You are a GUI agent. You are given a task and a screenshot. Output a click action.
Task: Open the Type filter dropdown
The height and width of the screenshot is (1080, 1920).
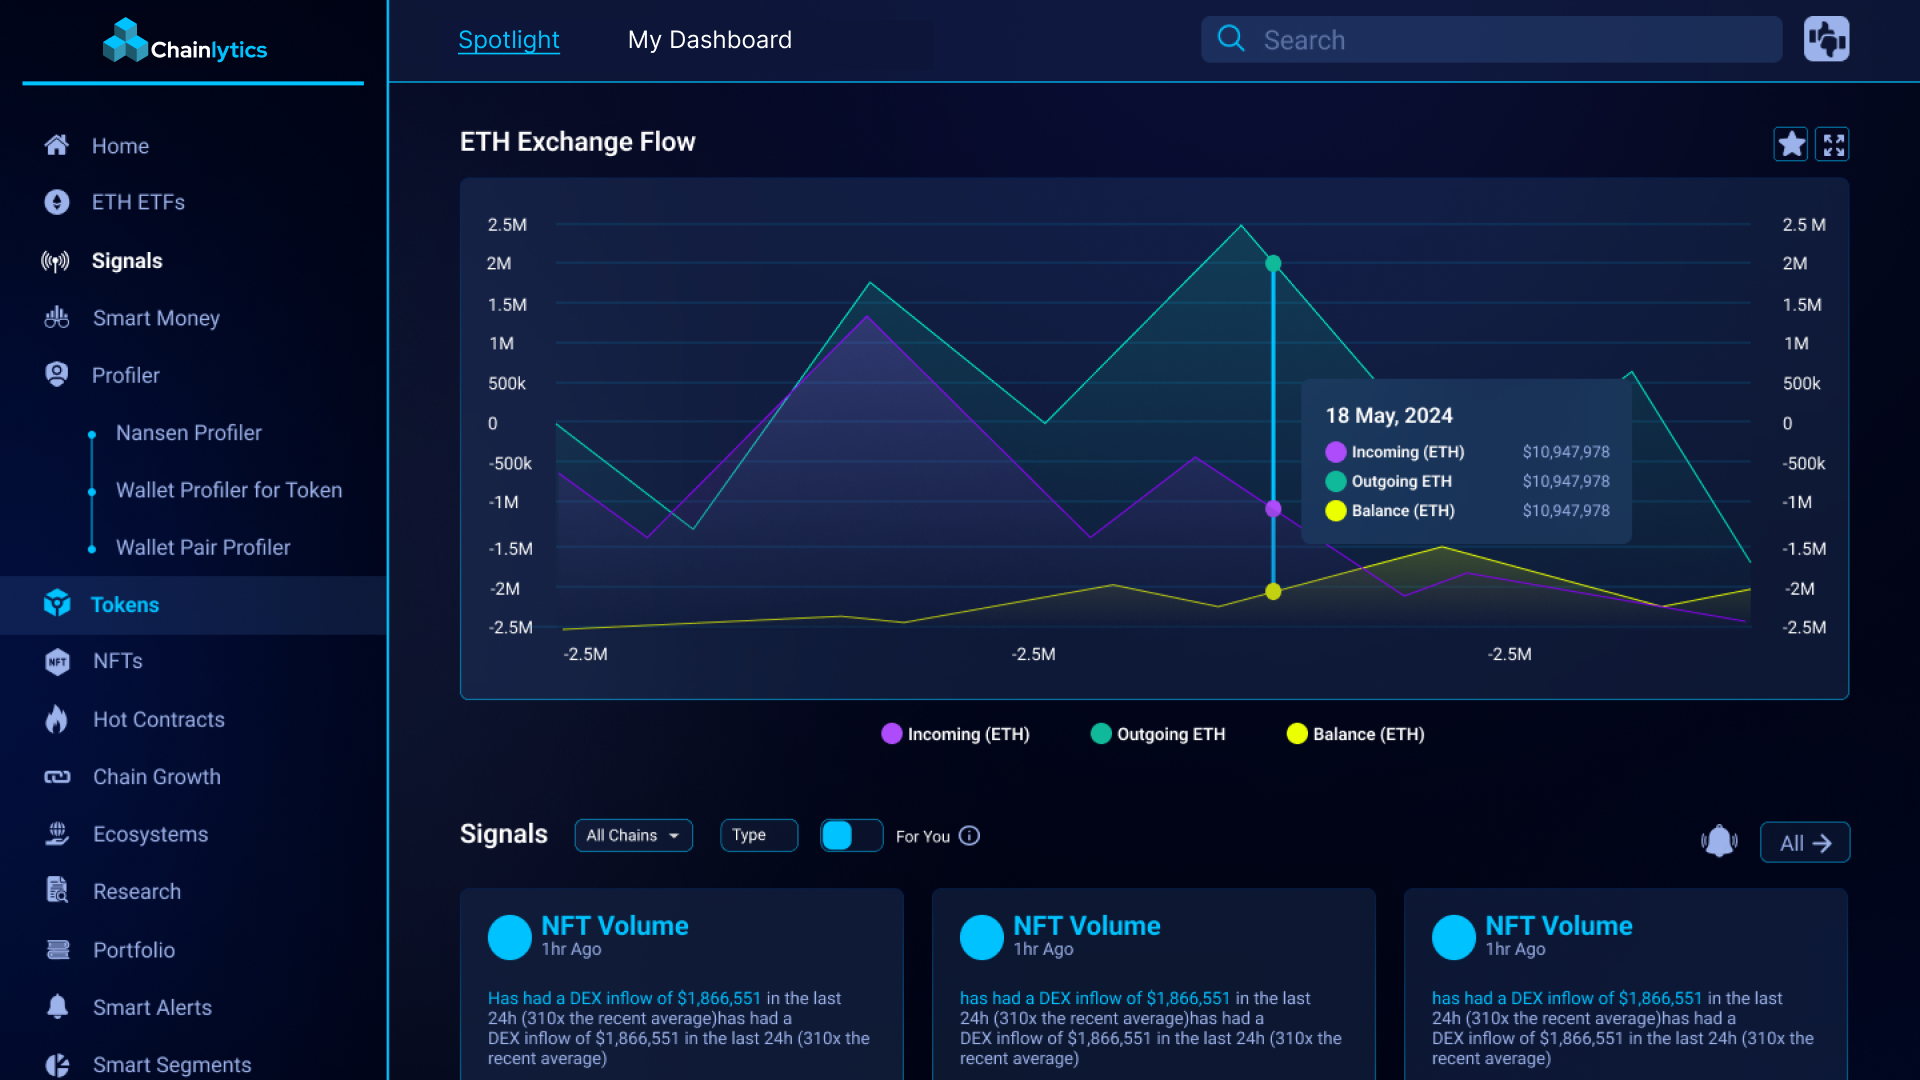click(758, 835)
